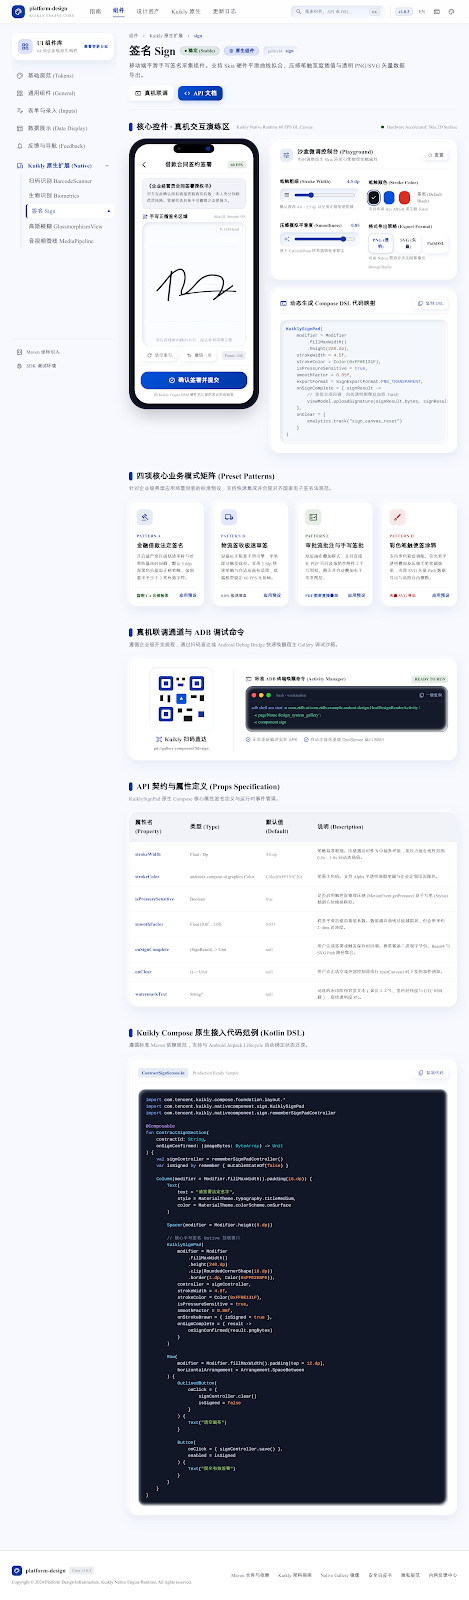Click the Pattern A pen icon
The height and width of the screenshot is (1600, 469).
(145, 517)
